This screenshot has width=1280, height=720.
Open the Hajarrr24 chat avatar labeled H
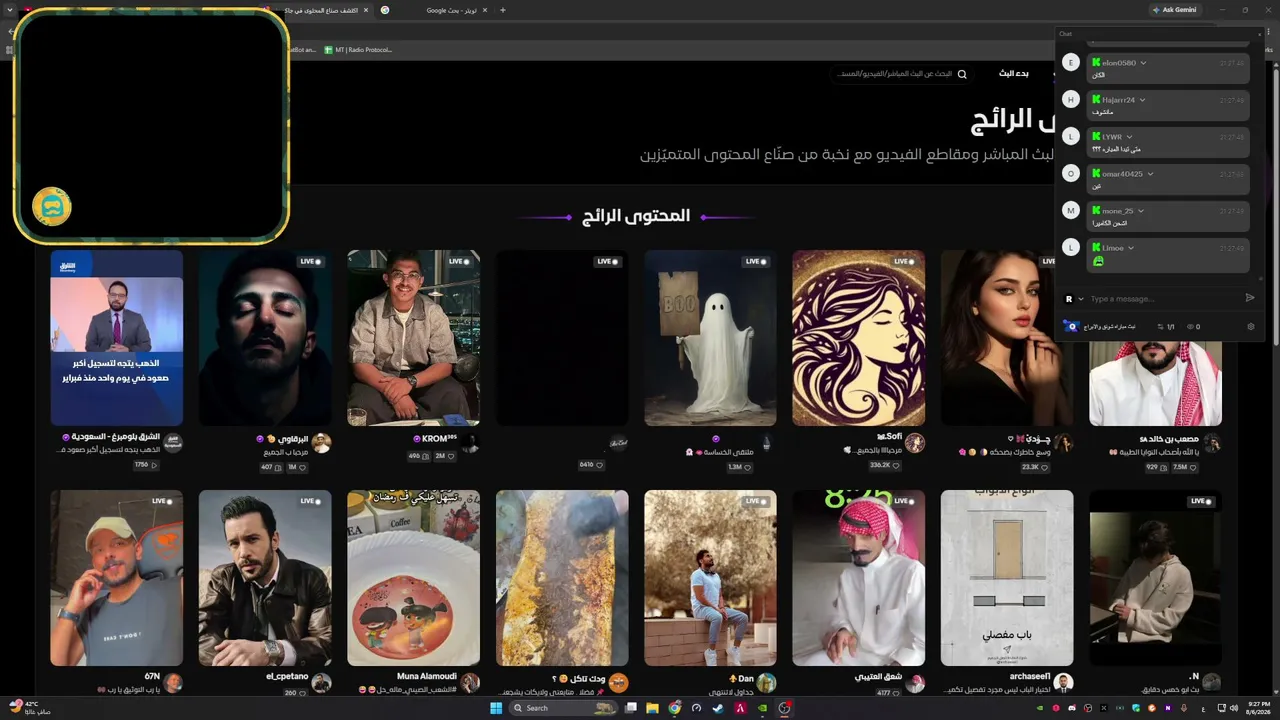[1071, 100]
